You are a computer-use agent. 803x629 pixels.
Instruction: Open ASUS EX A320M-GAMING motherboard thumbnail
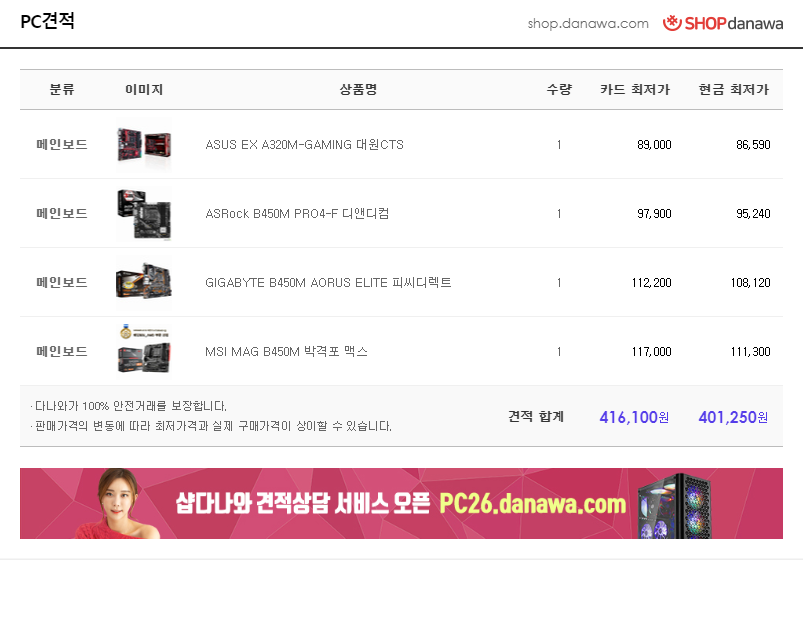pos(144,144)
